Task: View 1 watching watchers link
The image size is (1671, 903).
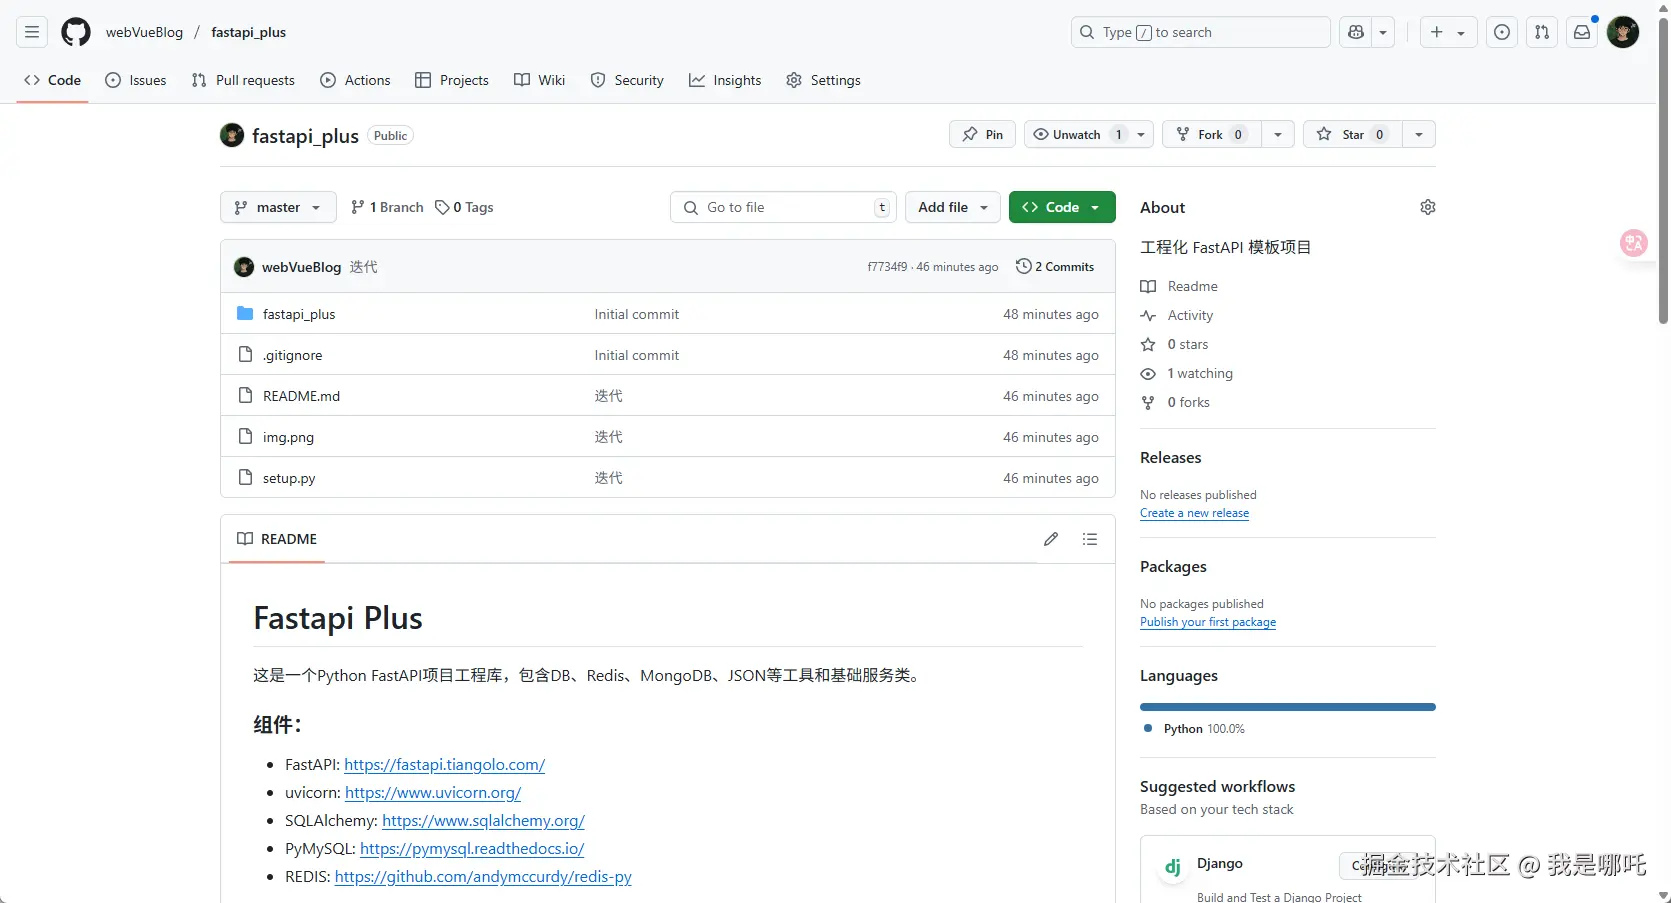Action: pos(1187,373)
